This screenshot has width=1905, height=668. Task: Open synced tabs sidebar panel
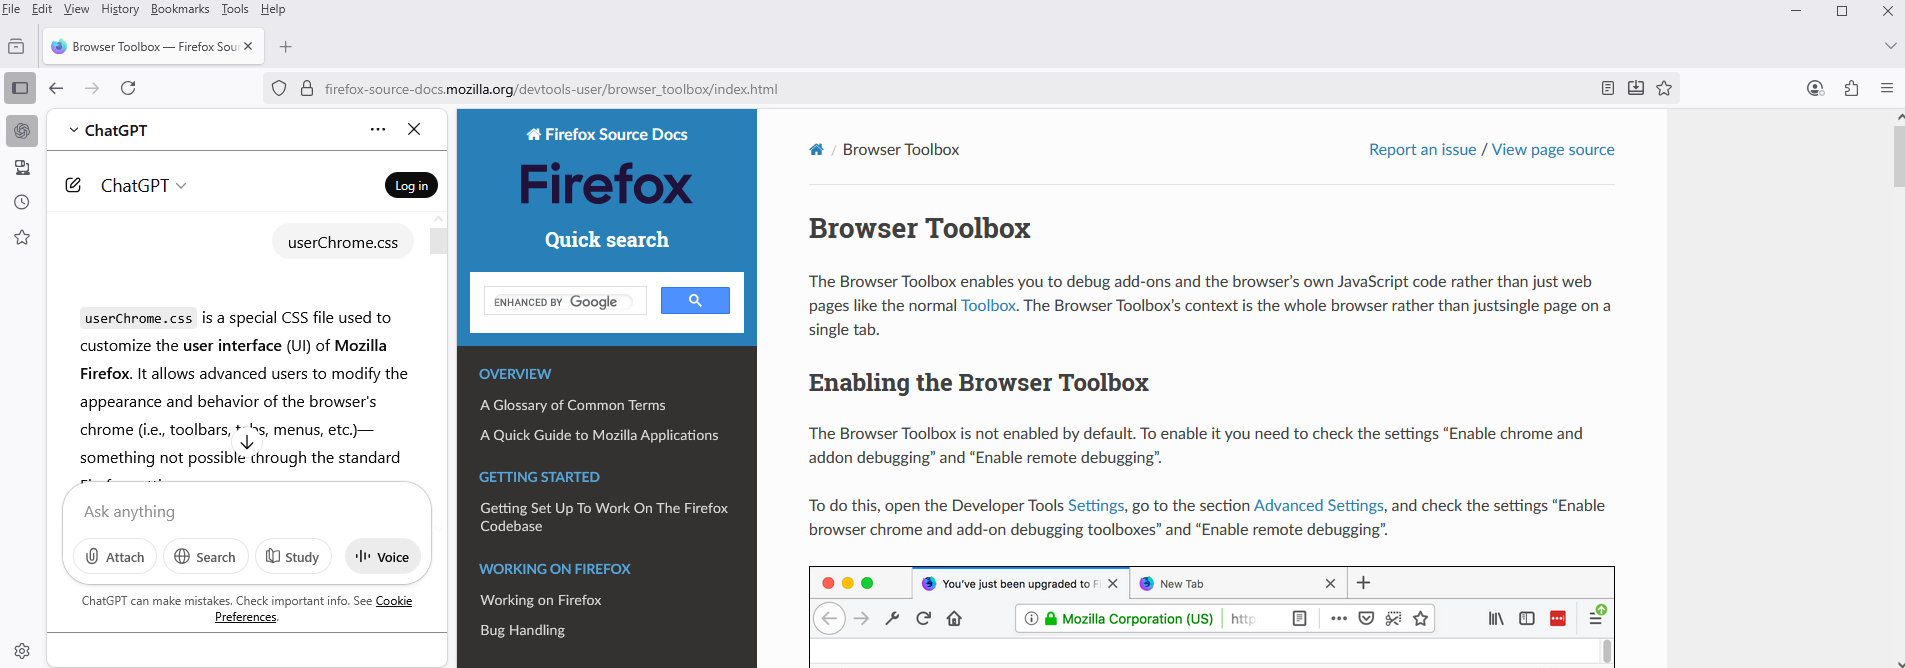(22, 167)
